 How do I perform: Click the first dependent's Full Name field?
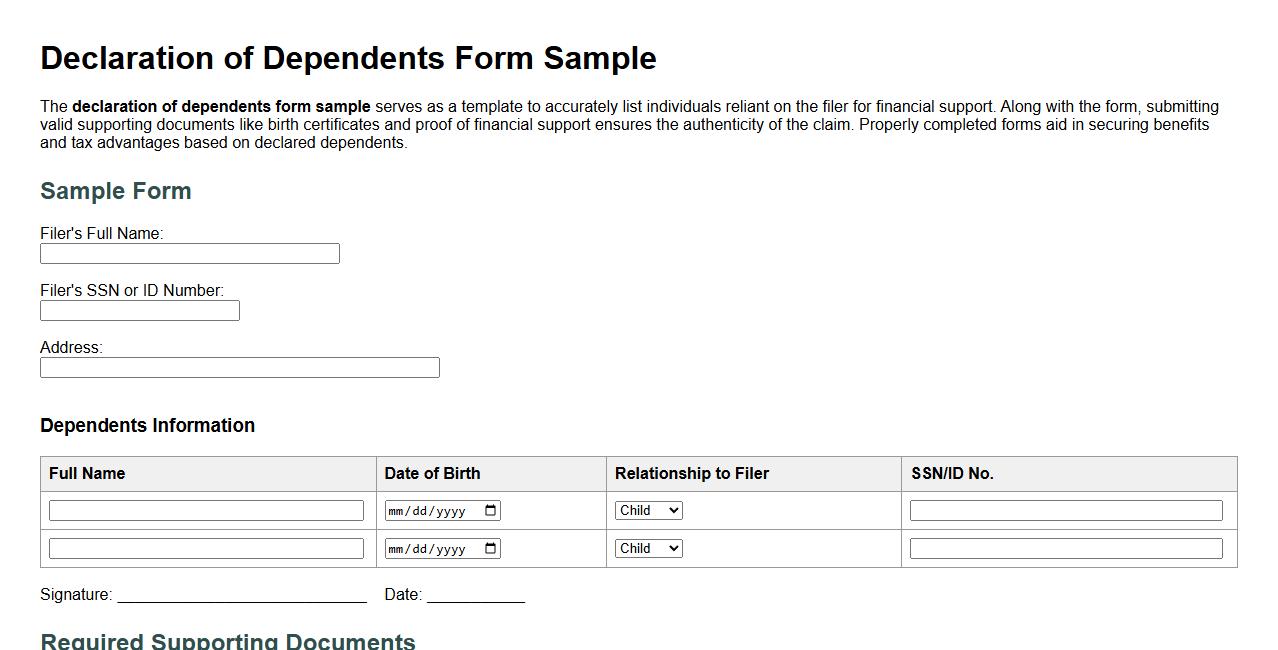coord(205,509)
